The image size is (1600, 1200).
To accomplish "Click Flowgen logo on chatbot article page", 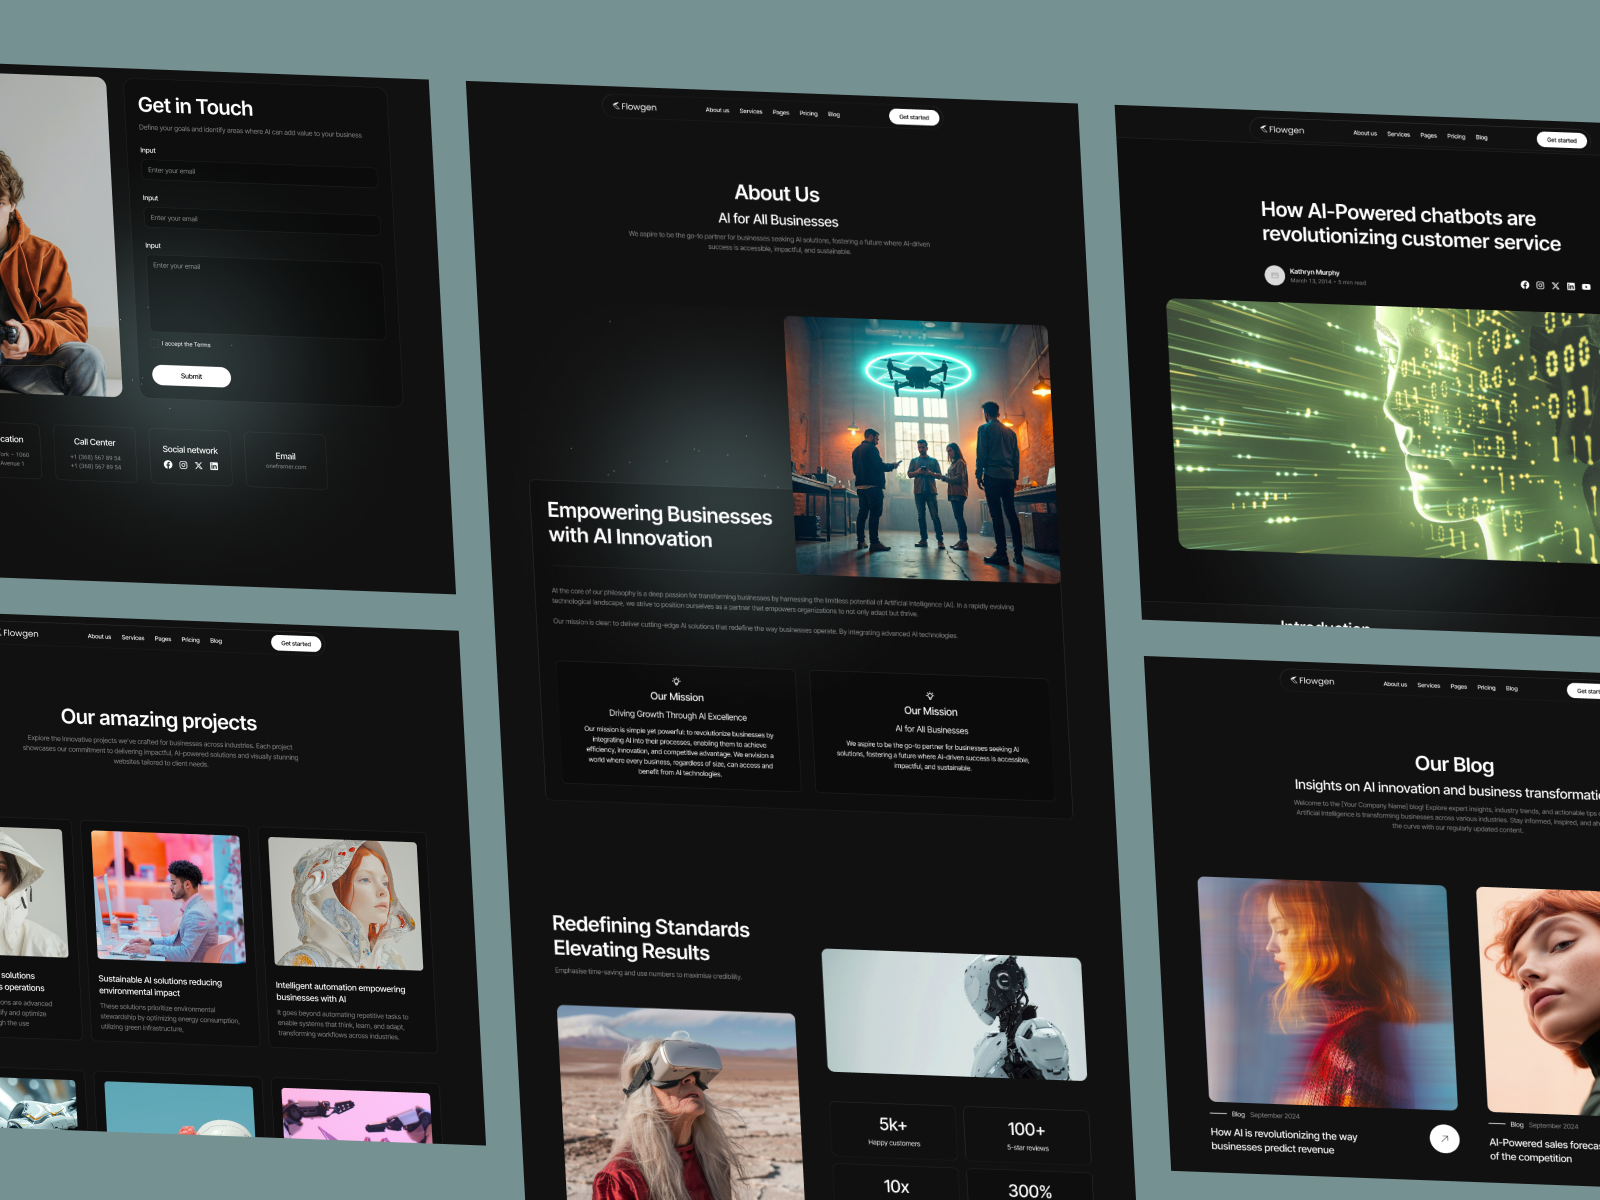I will [1282, 129].
